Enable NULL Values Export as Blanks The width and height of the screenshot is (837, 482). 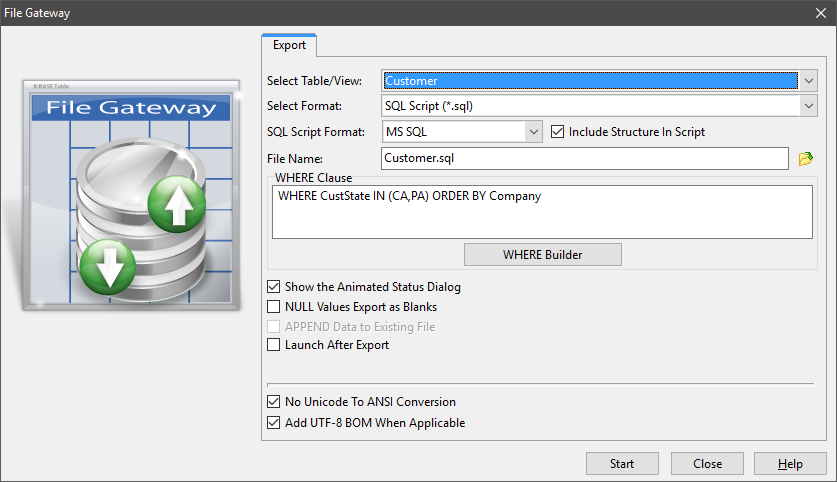click(x=274, y=307)
